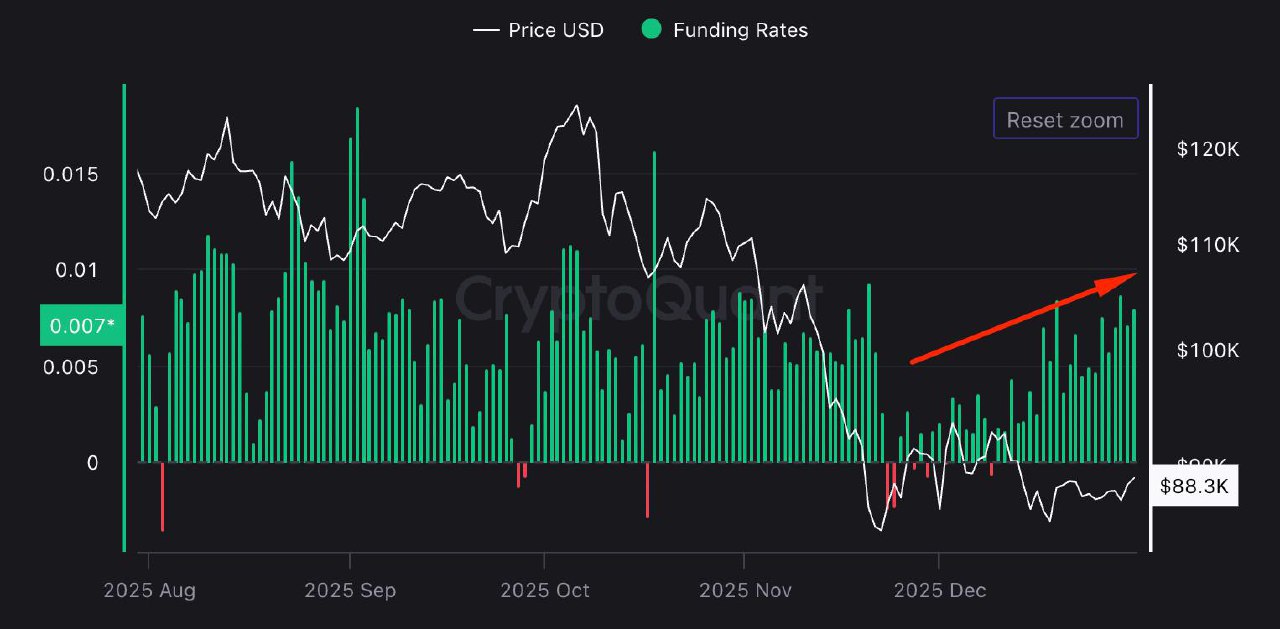Select the 2025 Nov x-axis label

[x=745, y=590]
